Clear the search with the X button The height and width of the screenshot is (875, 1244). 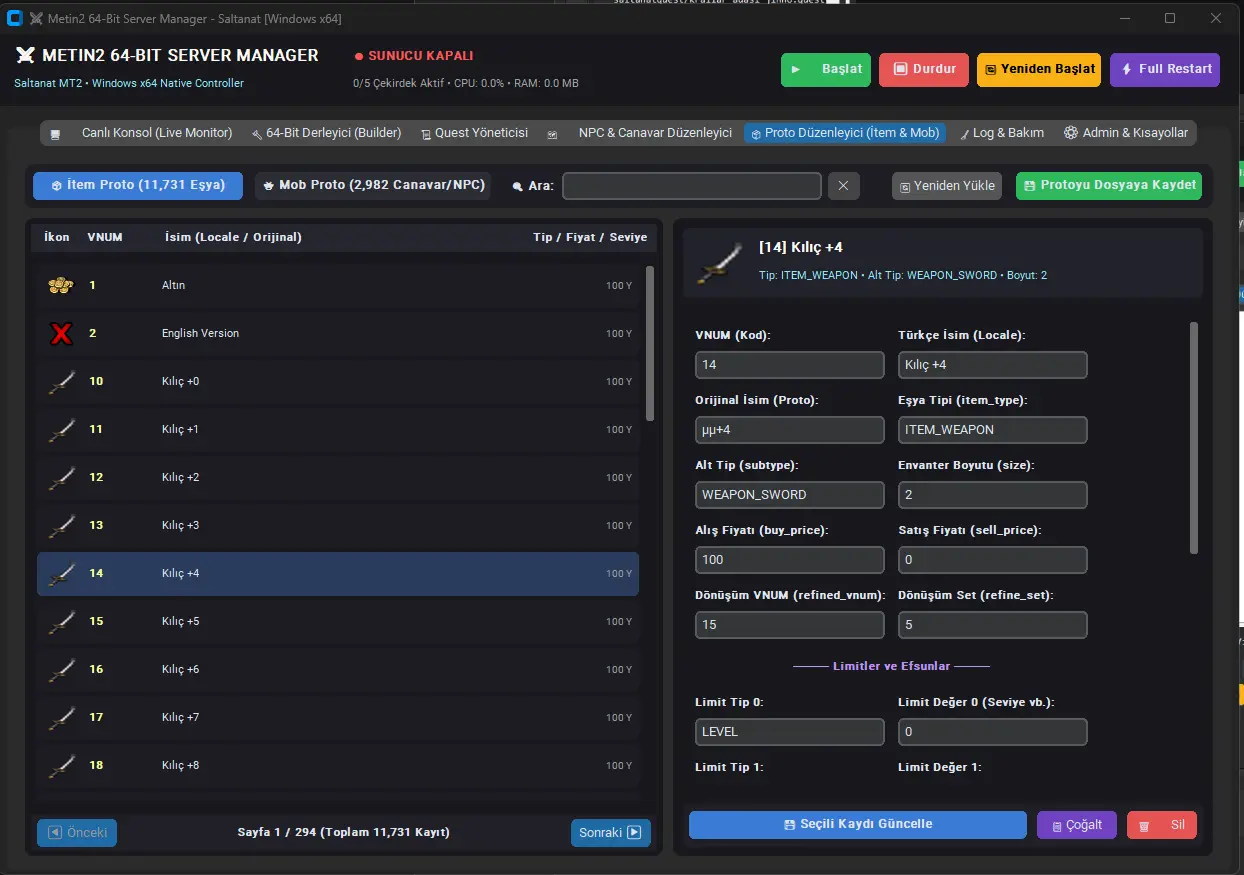pyautogui.click(x=843, y=186)
